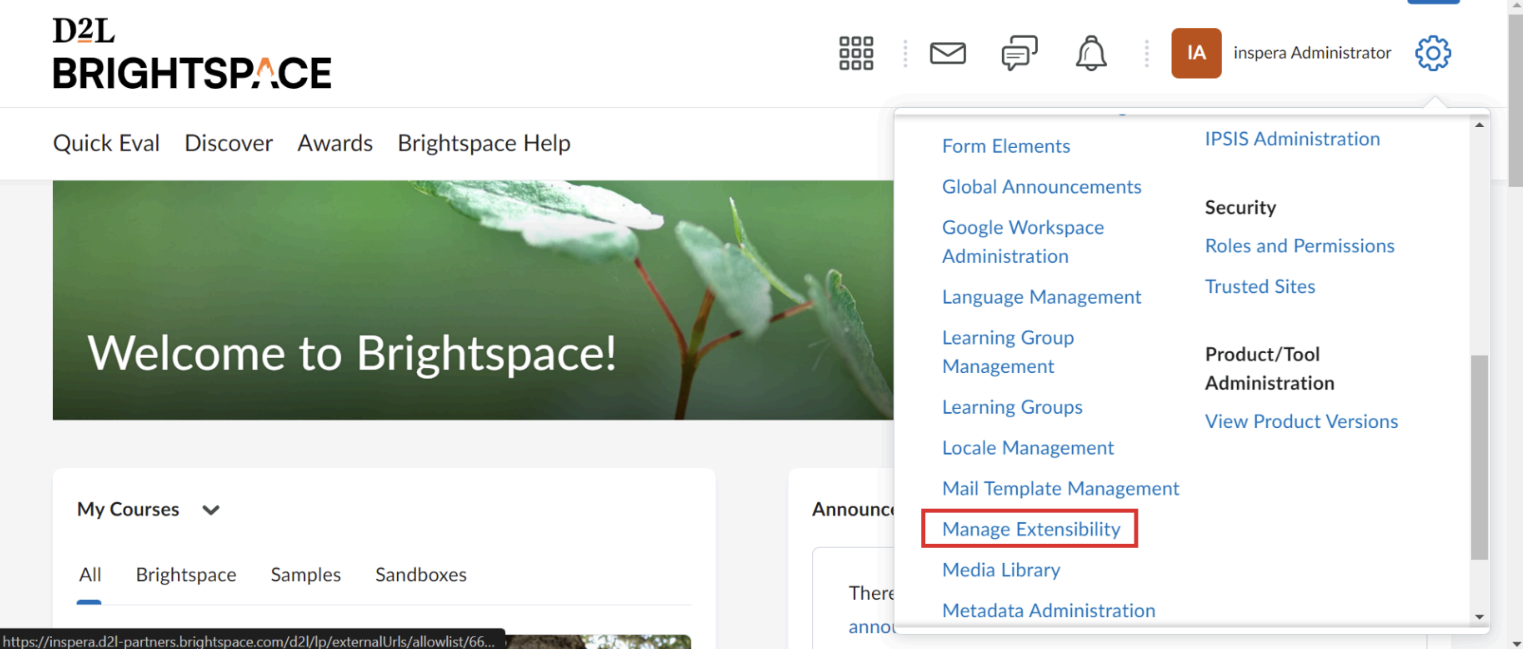Click the Product/Tool Administration heading
The width and height of the screenshot is (1523, 649).
pyautogui.click(x=1269, y=368)
